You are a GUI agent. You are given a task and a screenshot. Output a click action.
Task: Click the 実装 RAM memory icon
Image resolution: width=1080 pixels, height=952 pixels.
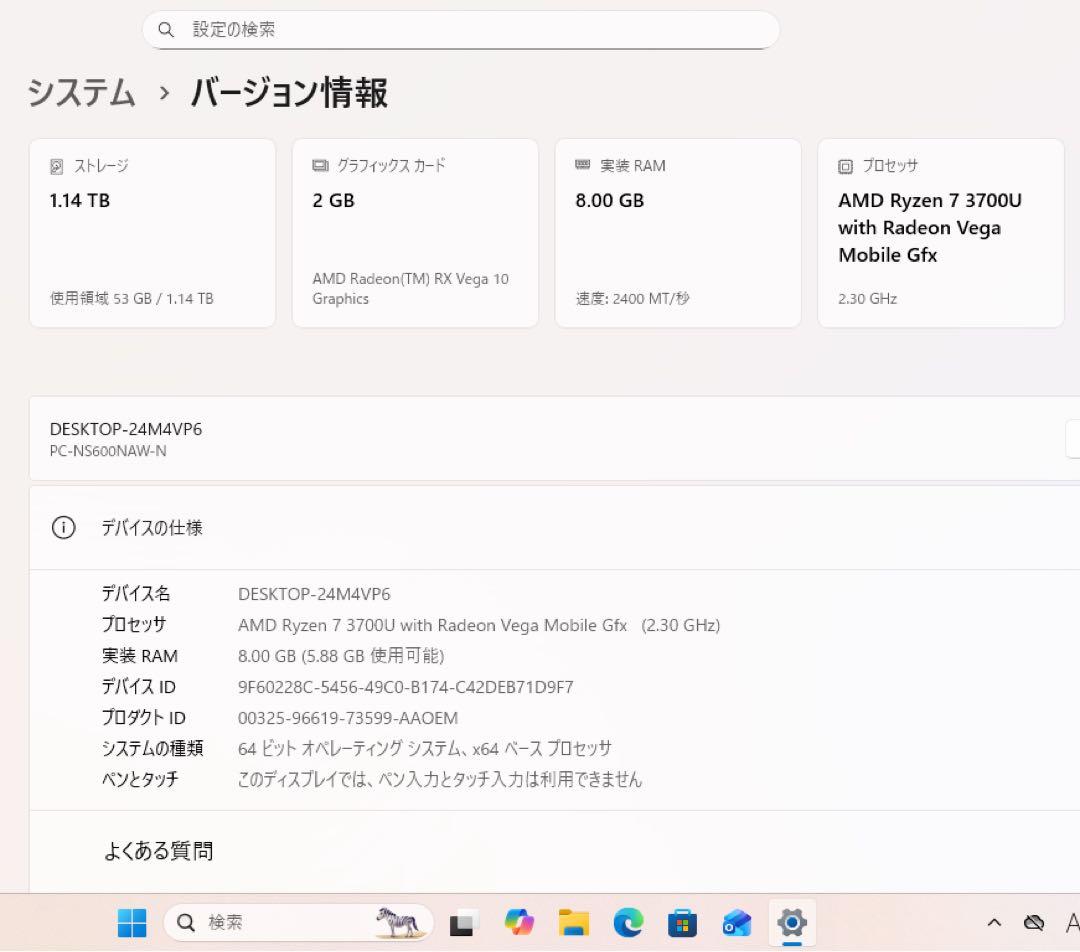[x=582, y=165]
